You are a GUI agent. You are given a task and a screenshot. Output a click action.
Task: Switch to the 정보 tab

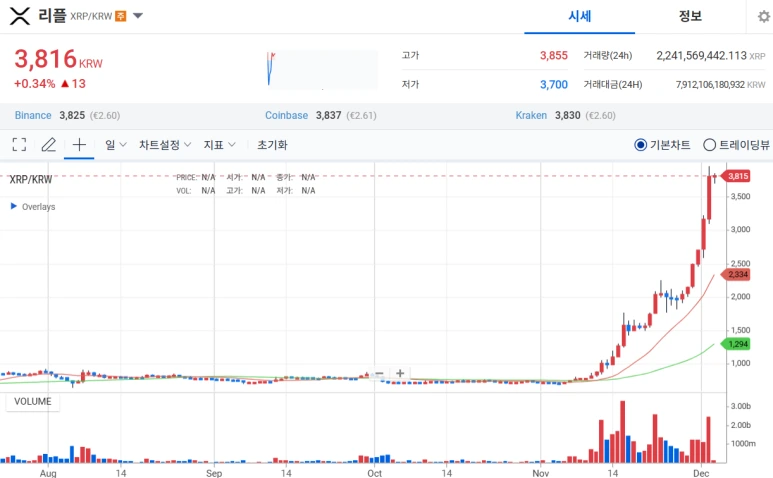690,16
